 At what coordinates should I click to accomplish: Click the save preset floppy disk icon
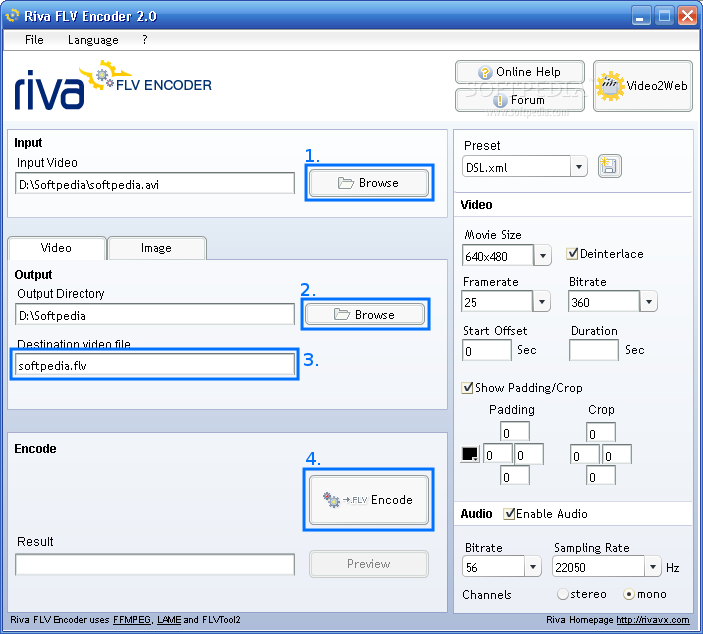(x=609, y=166)
